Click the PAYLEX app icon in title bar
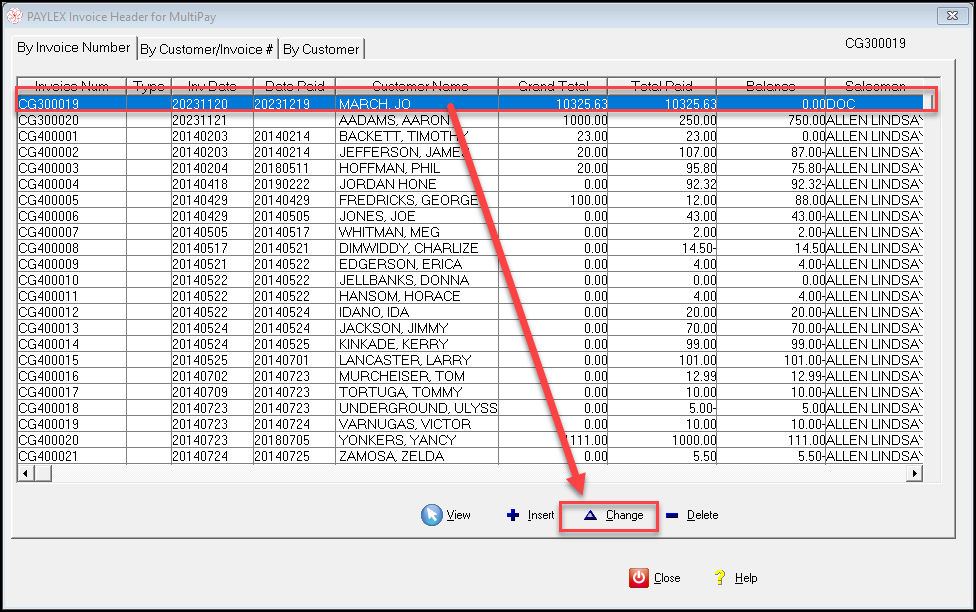The width and height of the screenshot is (976, 612). tap(14, 16)
